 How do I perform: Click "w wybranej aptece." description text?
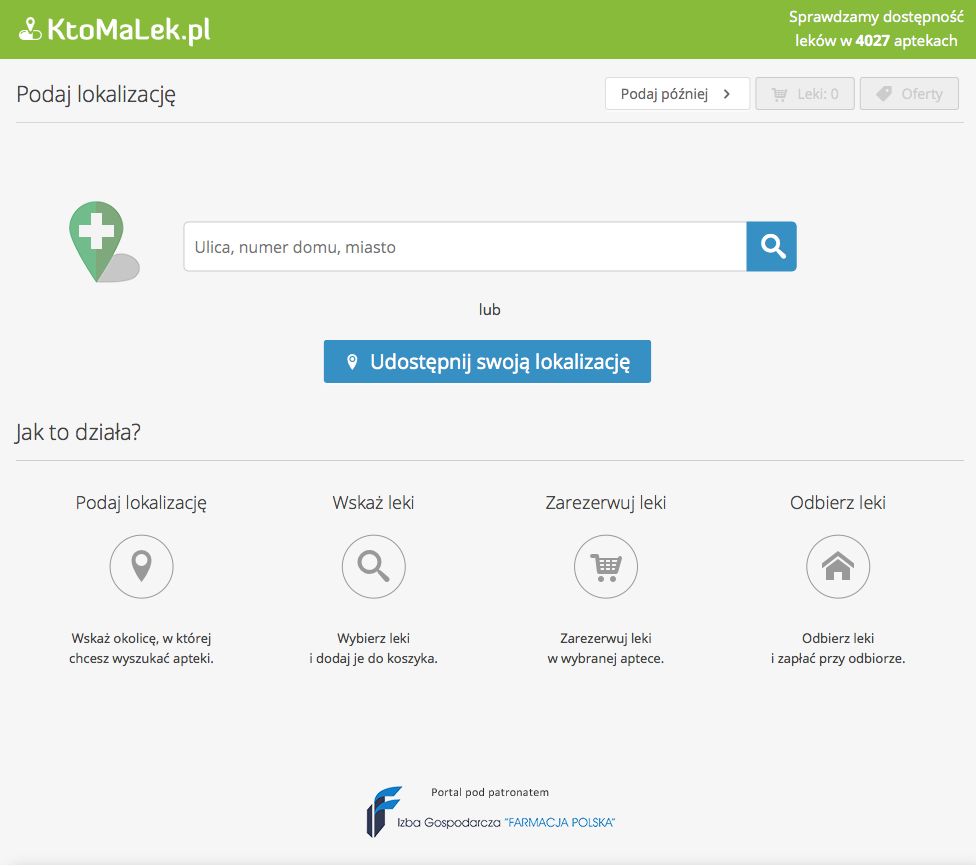point(606,658)
